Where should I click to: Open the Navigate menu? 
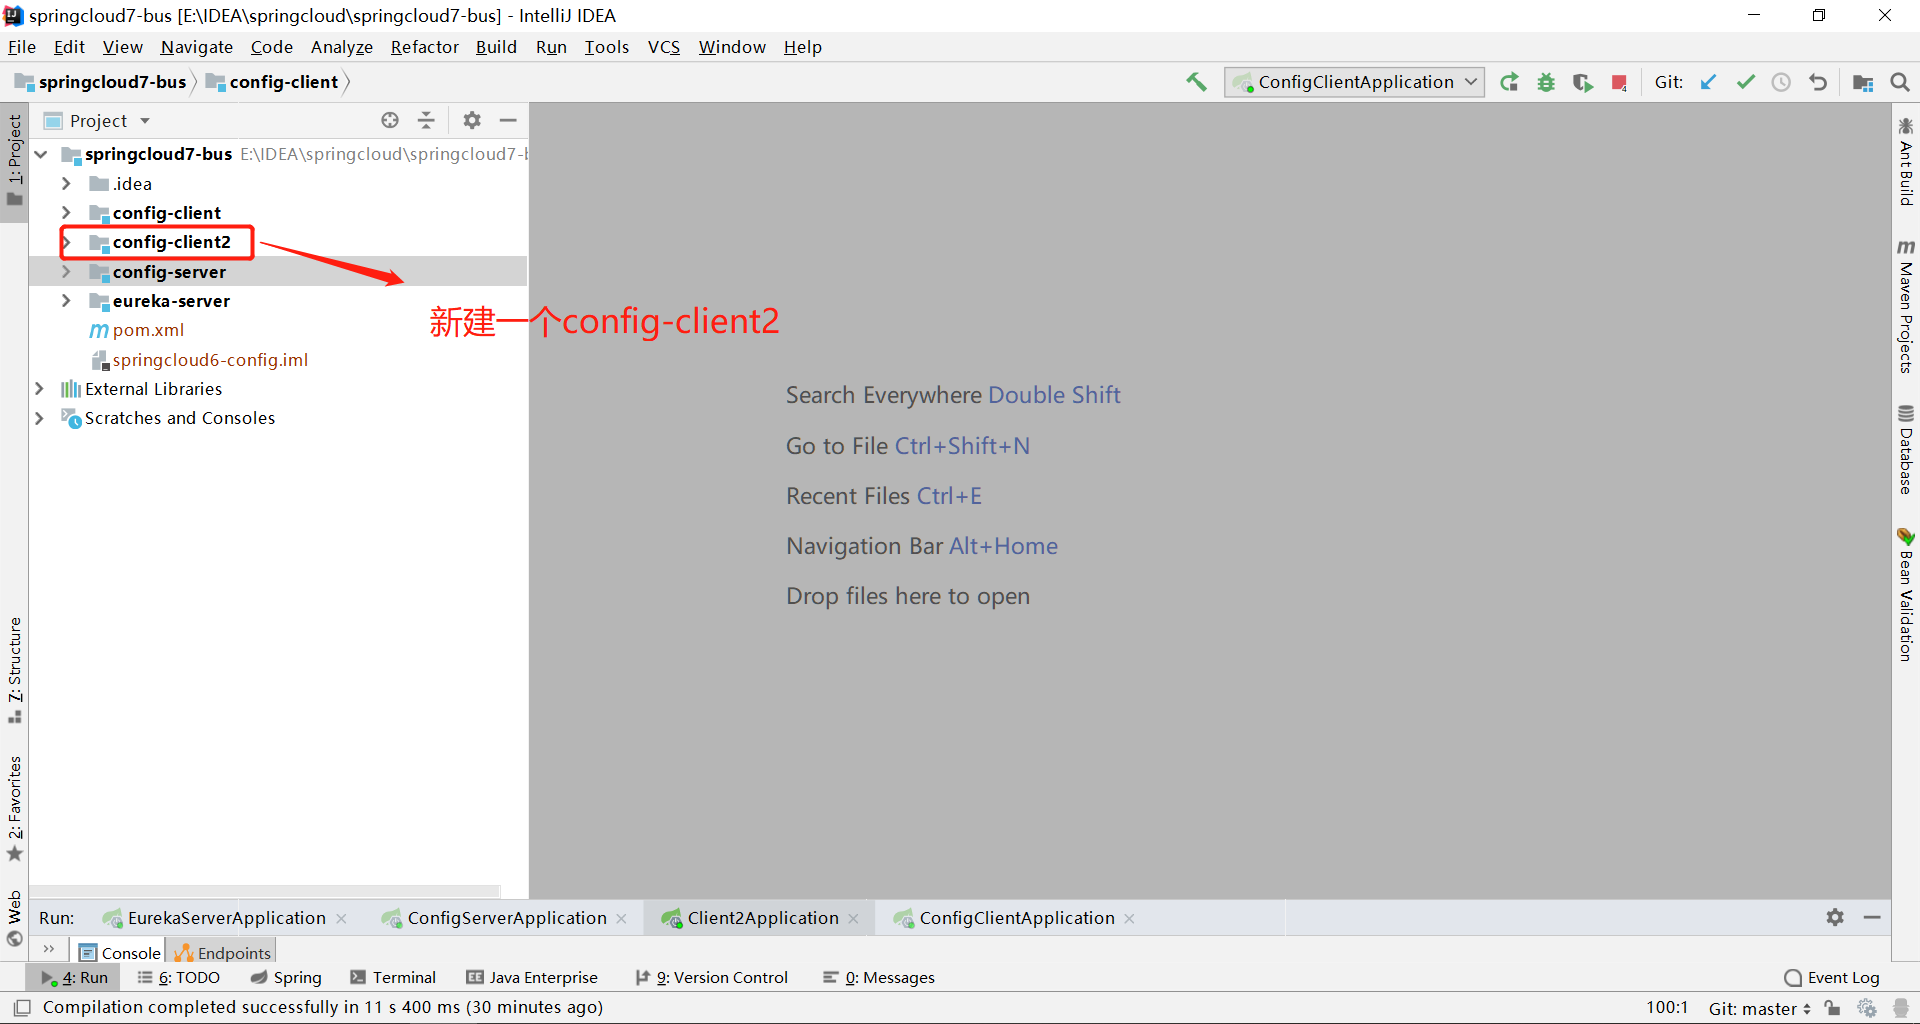196,47
